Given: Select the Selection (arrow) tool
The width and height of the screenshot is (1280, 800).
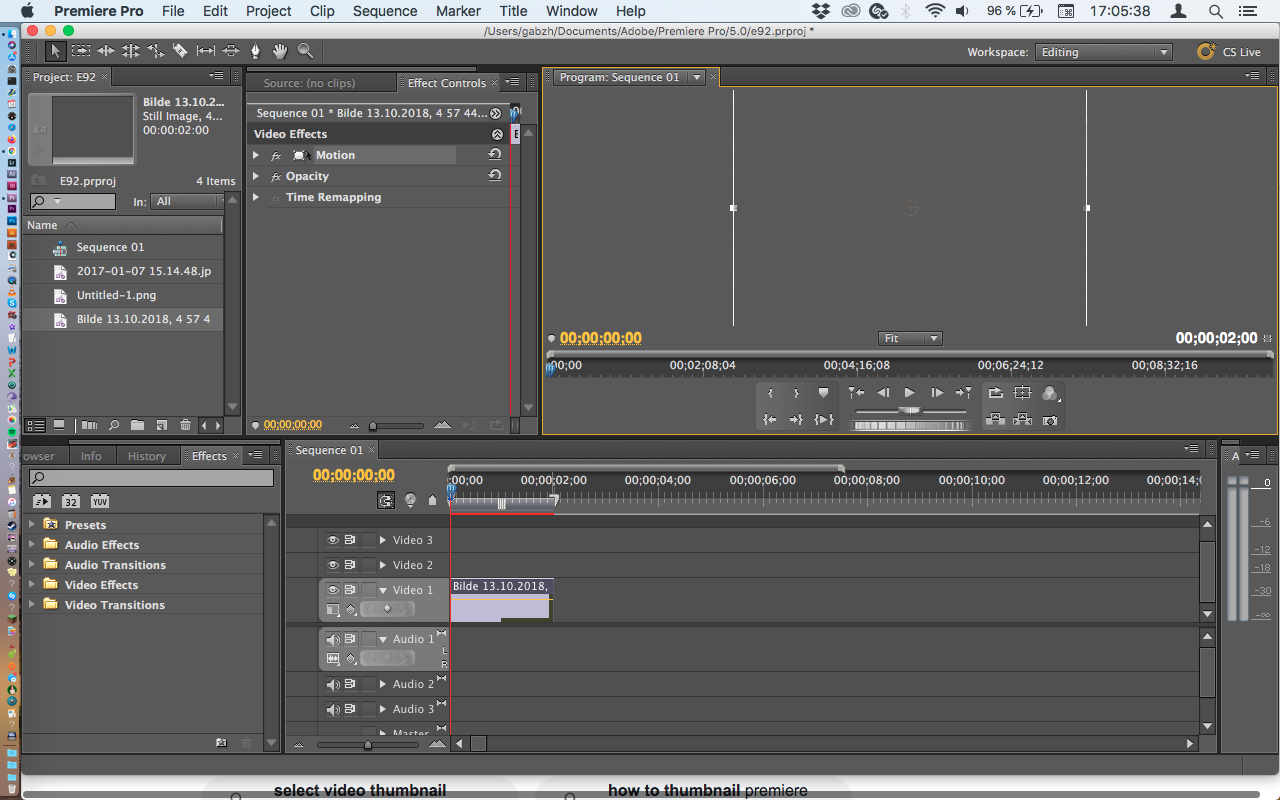Looking at the screenshot, I should pyautogui.click(x=56, y=51).
